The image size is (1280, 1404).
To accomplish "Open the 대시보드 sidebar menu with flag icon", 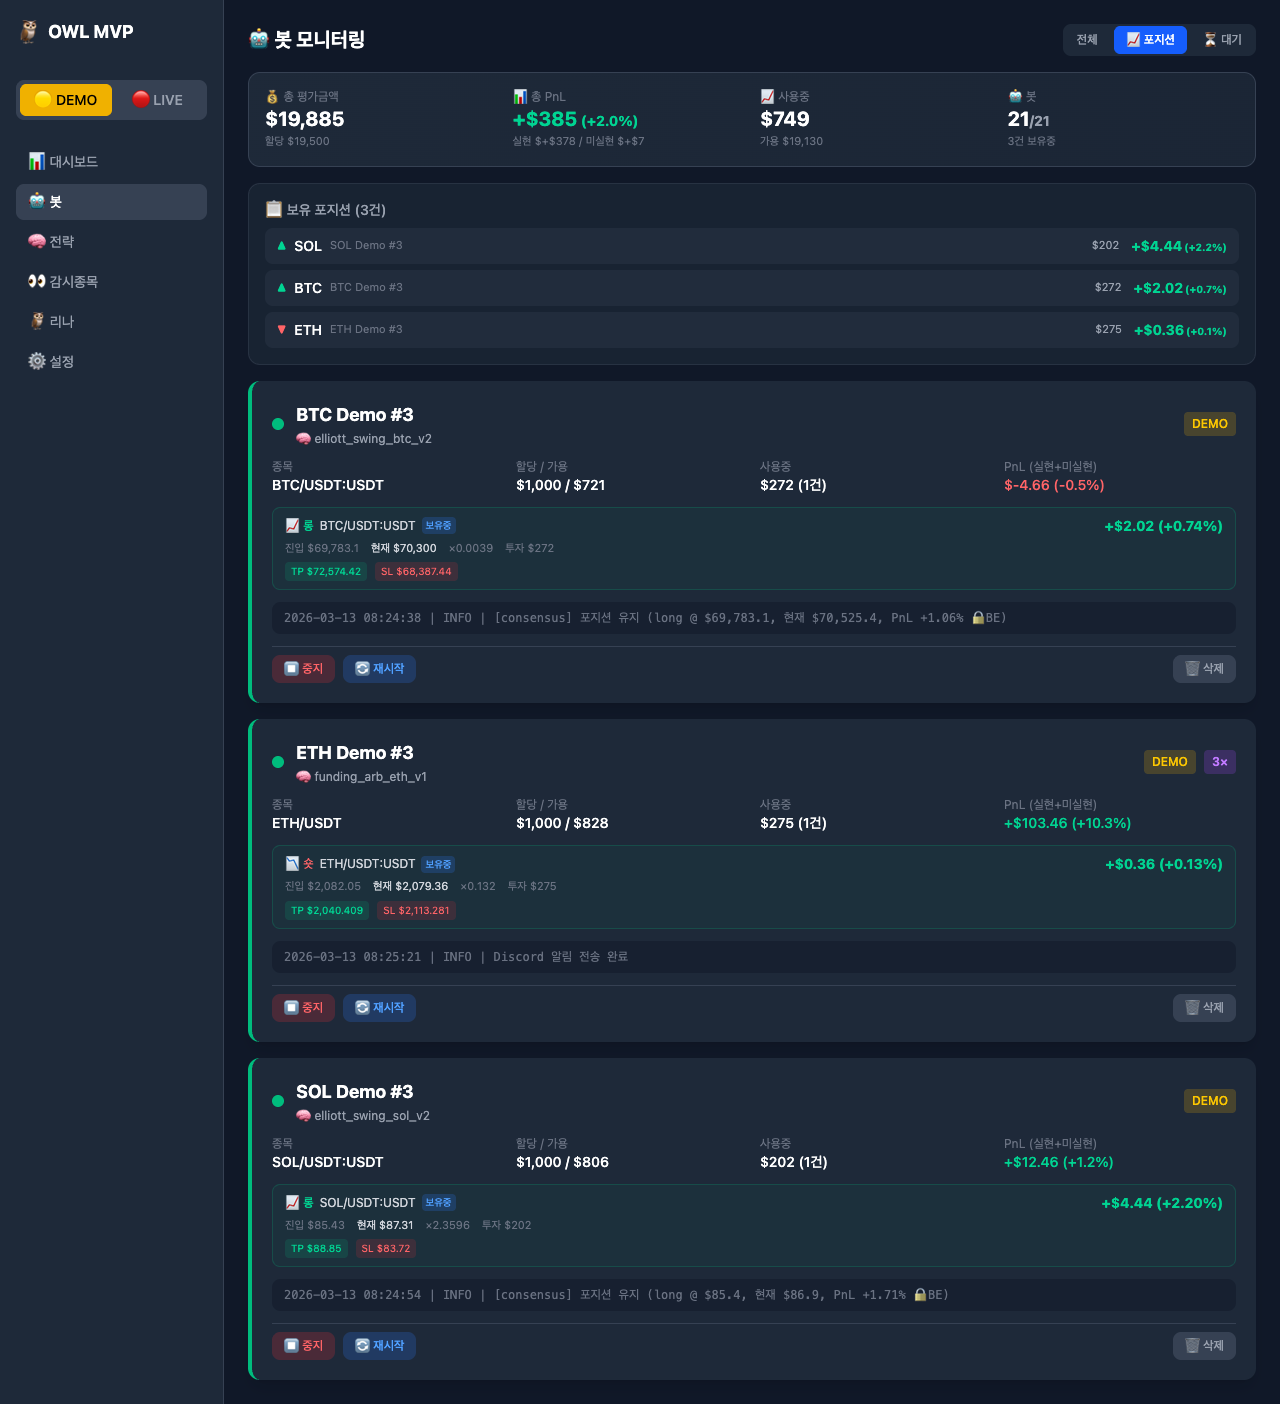I will pyautogui.click(x=65, y=161).
